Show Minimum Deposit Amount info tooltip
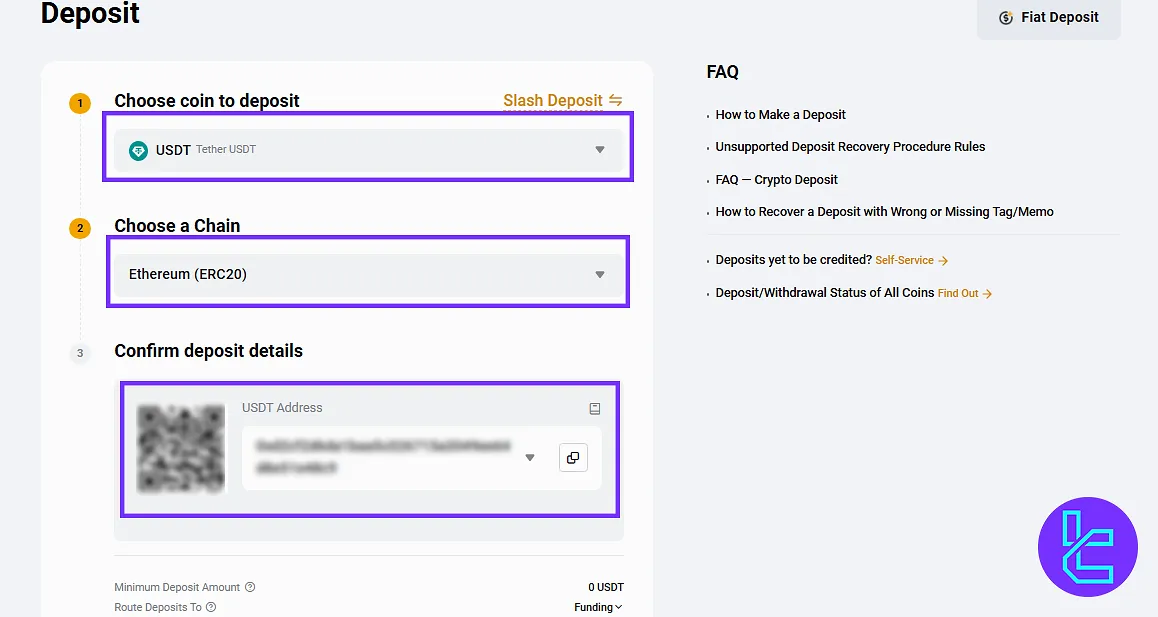This screenshot has height=617, width=1158. pos(250,587)
